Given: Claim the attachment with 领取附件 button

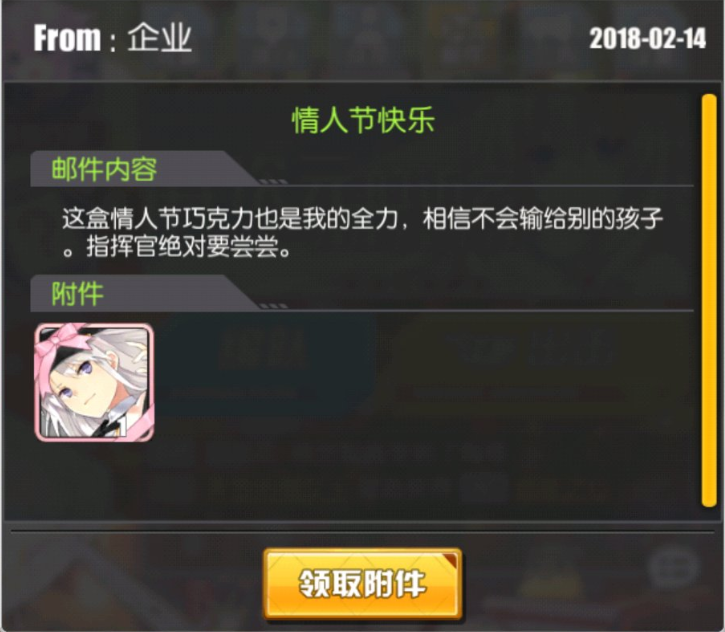Looking at the screenshot, I should (362, 583).
